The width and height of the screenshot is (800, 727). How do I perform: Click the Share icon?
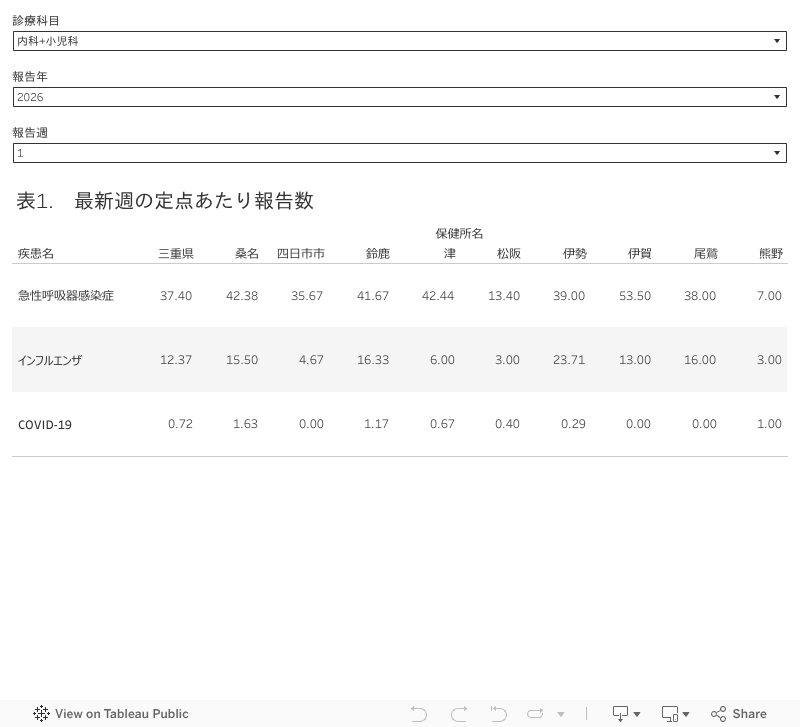click(739, 714)
